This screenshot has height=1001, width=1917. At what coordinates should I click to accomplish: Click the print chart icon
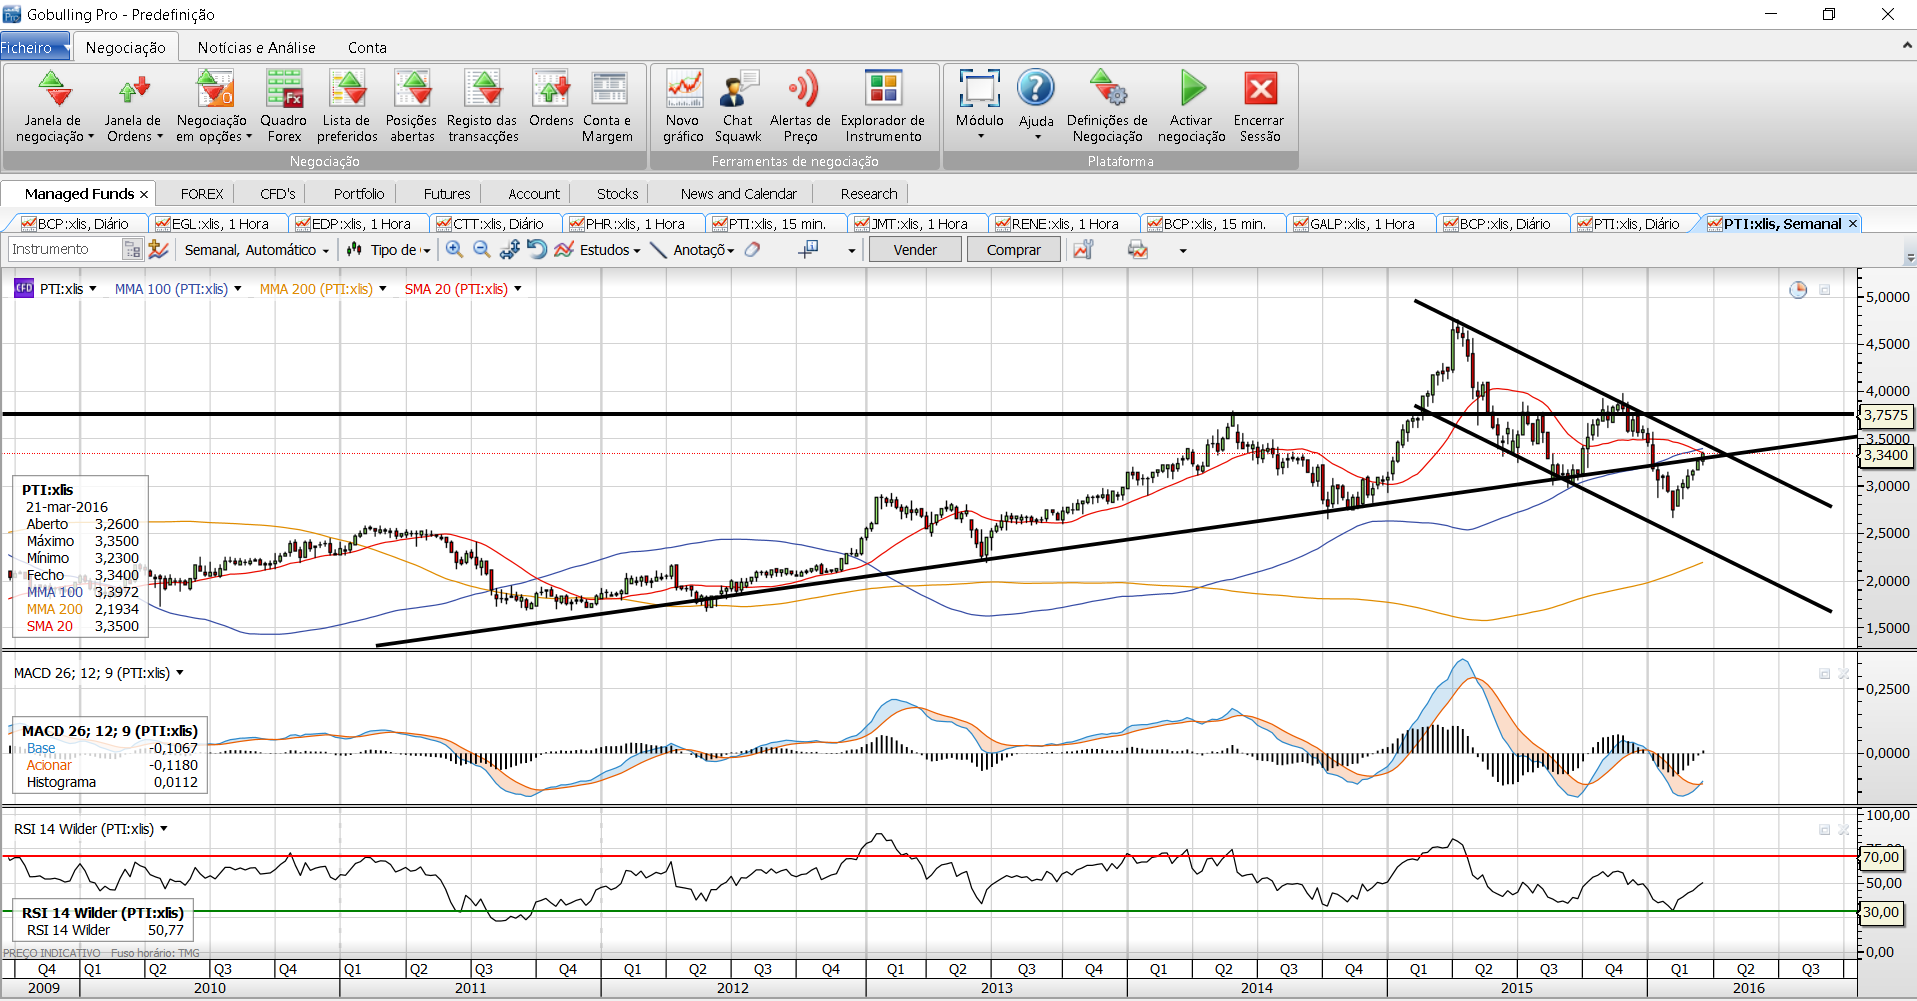pos(1138,250)
